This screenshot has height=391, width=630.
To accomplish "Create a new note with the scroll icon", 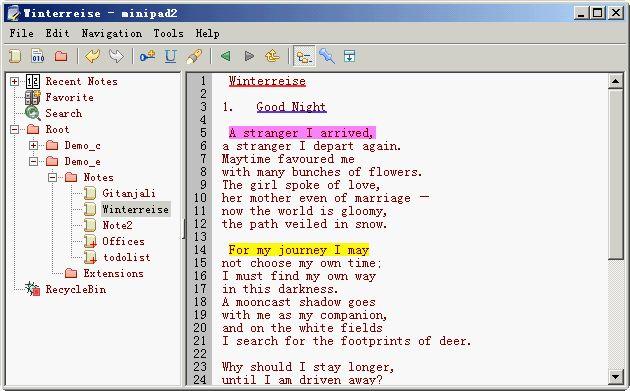I will click(x=15, y=56).
